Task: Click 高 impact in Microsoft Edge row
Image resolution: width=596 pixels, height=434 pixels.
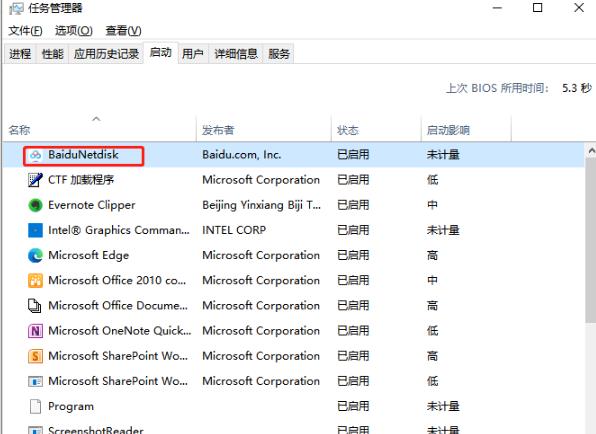Action: click(432, 255)
